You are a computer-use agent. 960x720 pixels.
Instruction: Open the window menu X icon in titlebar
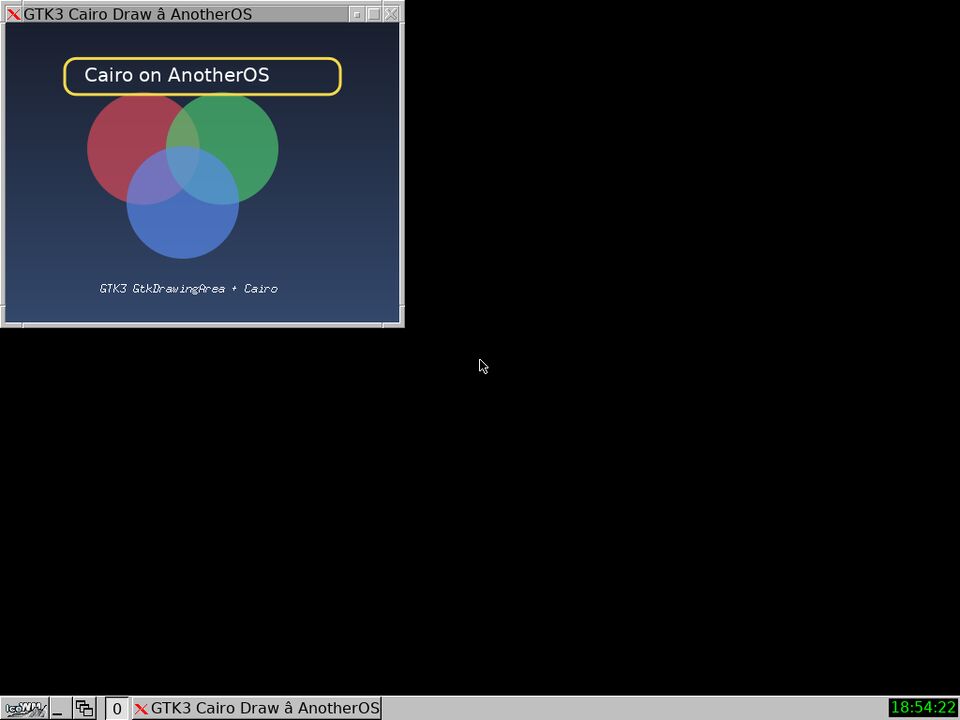coord(13,13)
